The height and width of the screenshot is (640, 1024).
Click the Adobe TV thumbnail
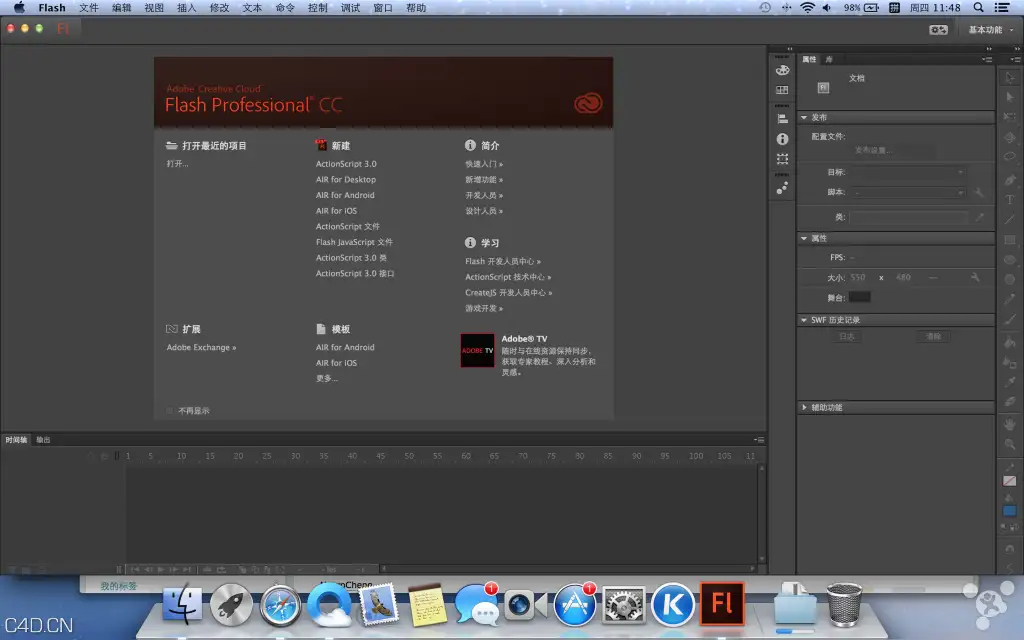coord(477,351)
